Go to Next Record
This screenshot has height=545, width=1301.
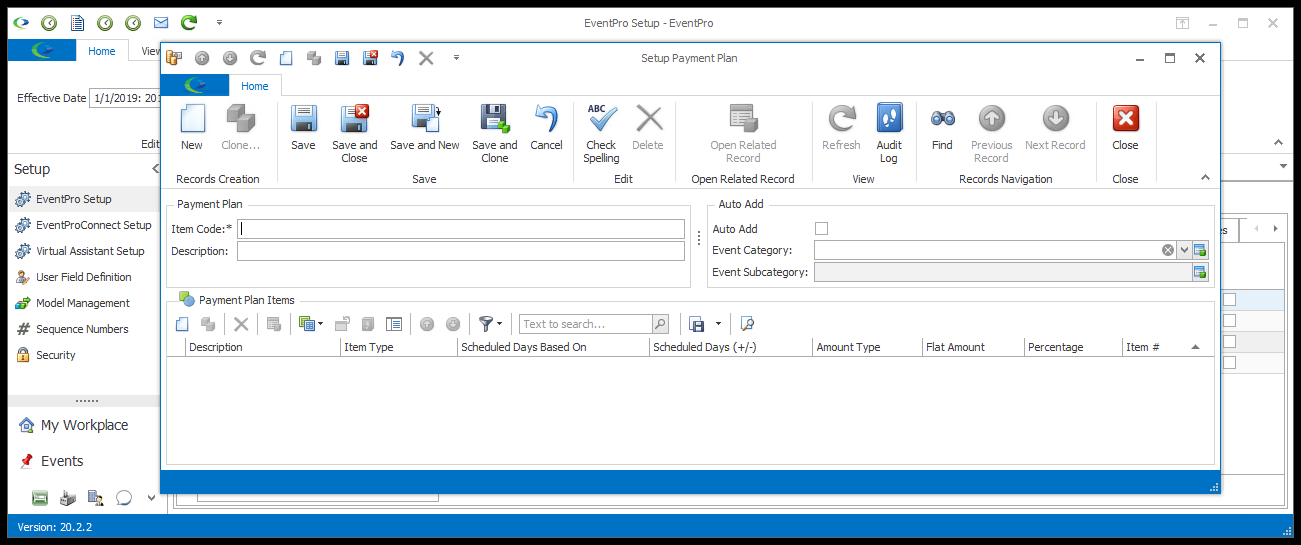pyautogui.click(x=1055, y=128)
